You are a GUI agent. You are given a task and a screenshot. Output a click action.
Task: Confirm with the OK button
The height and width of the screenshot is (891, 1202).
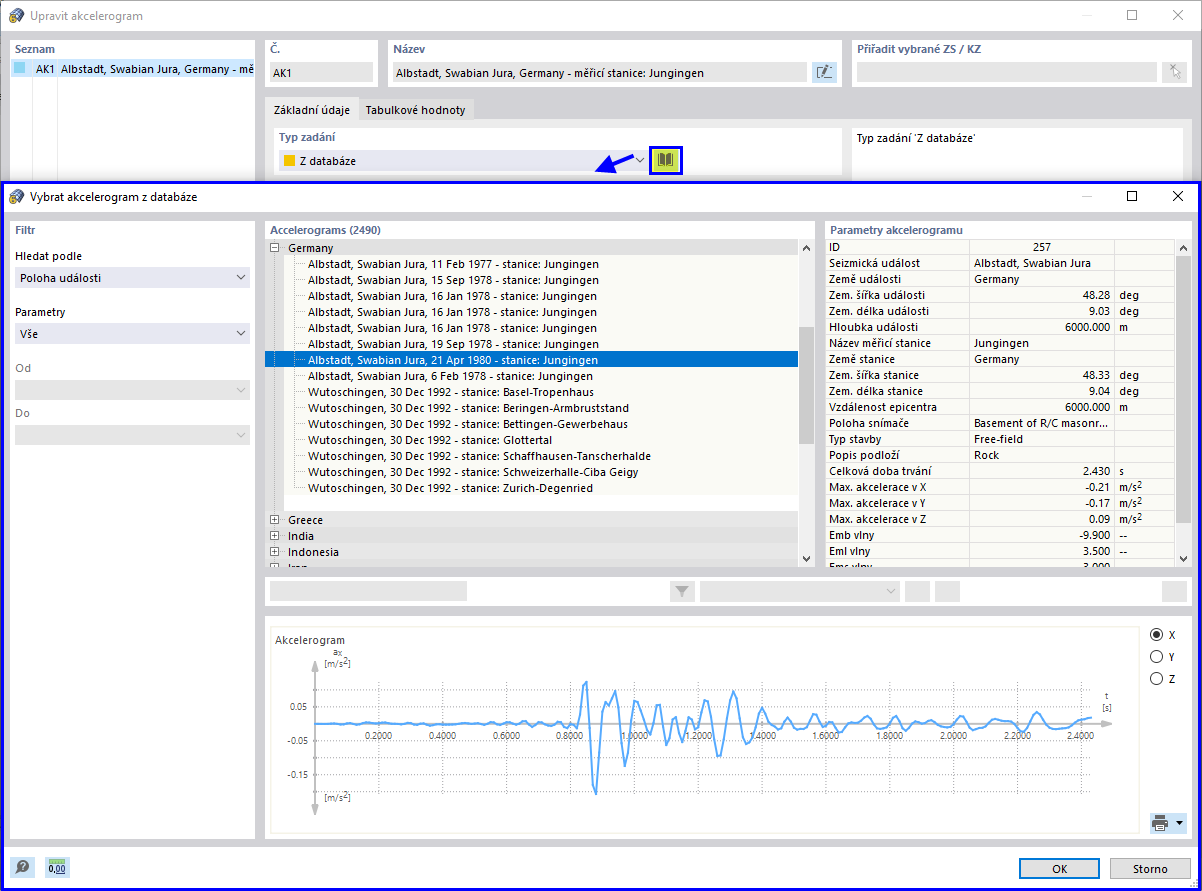point(1060,869)
